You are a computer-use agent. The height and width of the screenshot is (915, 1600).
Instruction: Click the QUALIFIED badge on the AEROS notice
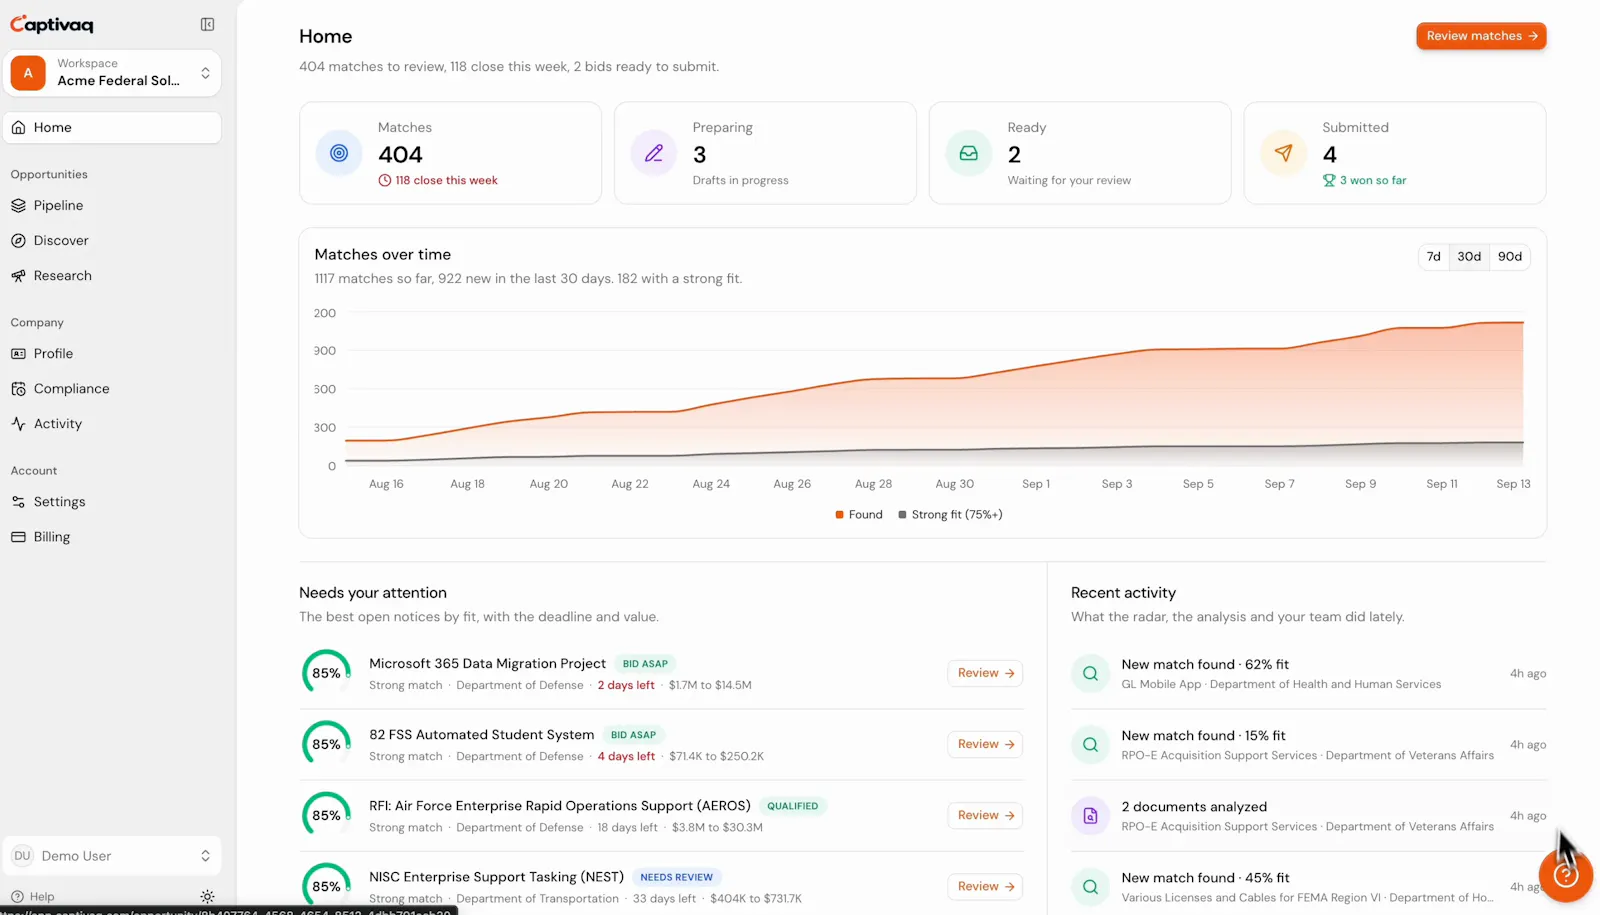click(793, 805)
